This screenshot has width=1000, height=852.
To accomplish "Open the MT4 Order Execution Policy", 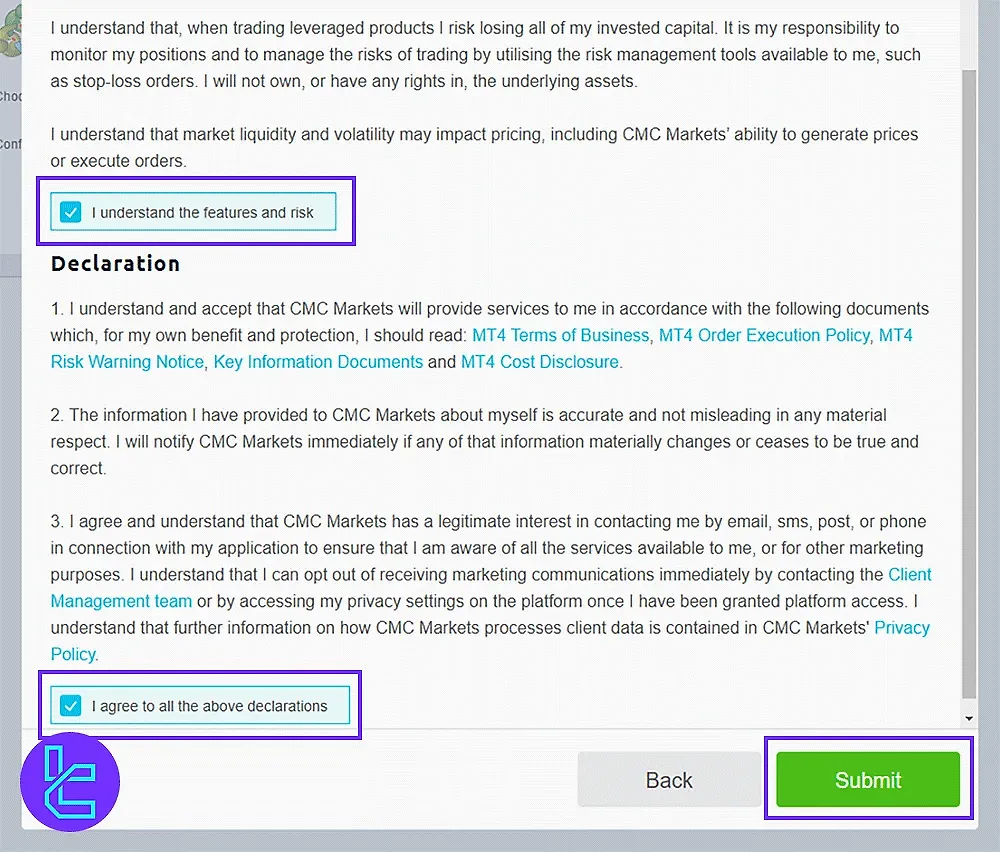I will 764,335.
